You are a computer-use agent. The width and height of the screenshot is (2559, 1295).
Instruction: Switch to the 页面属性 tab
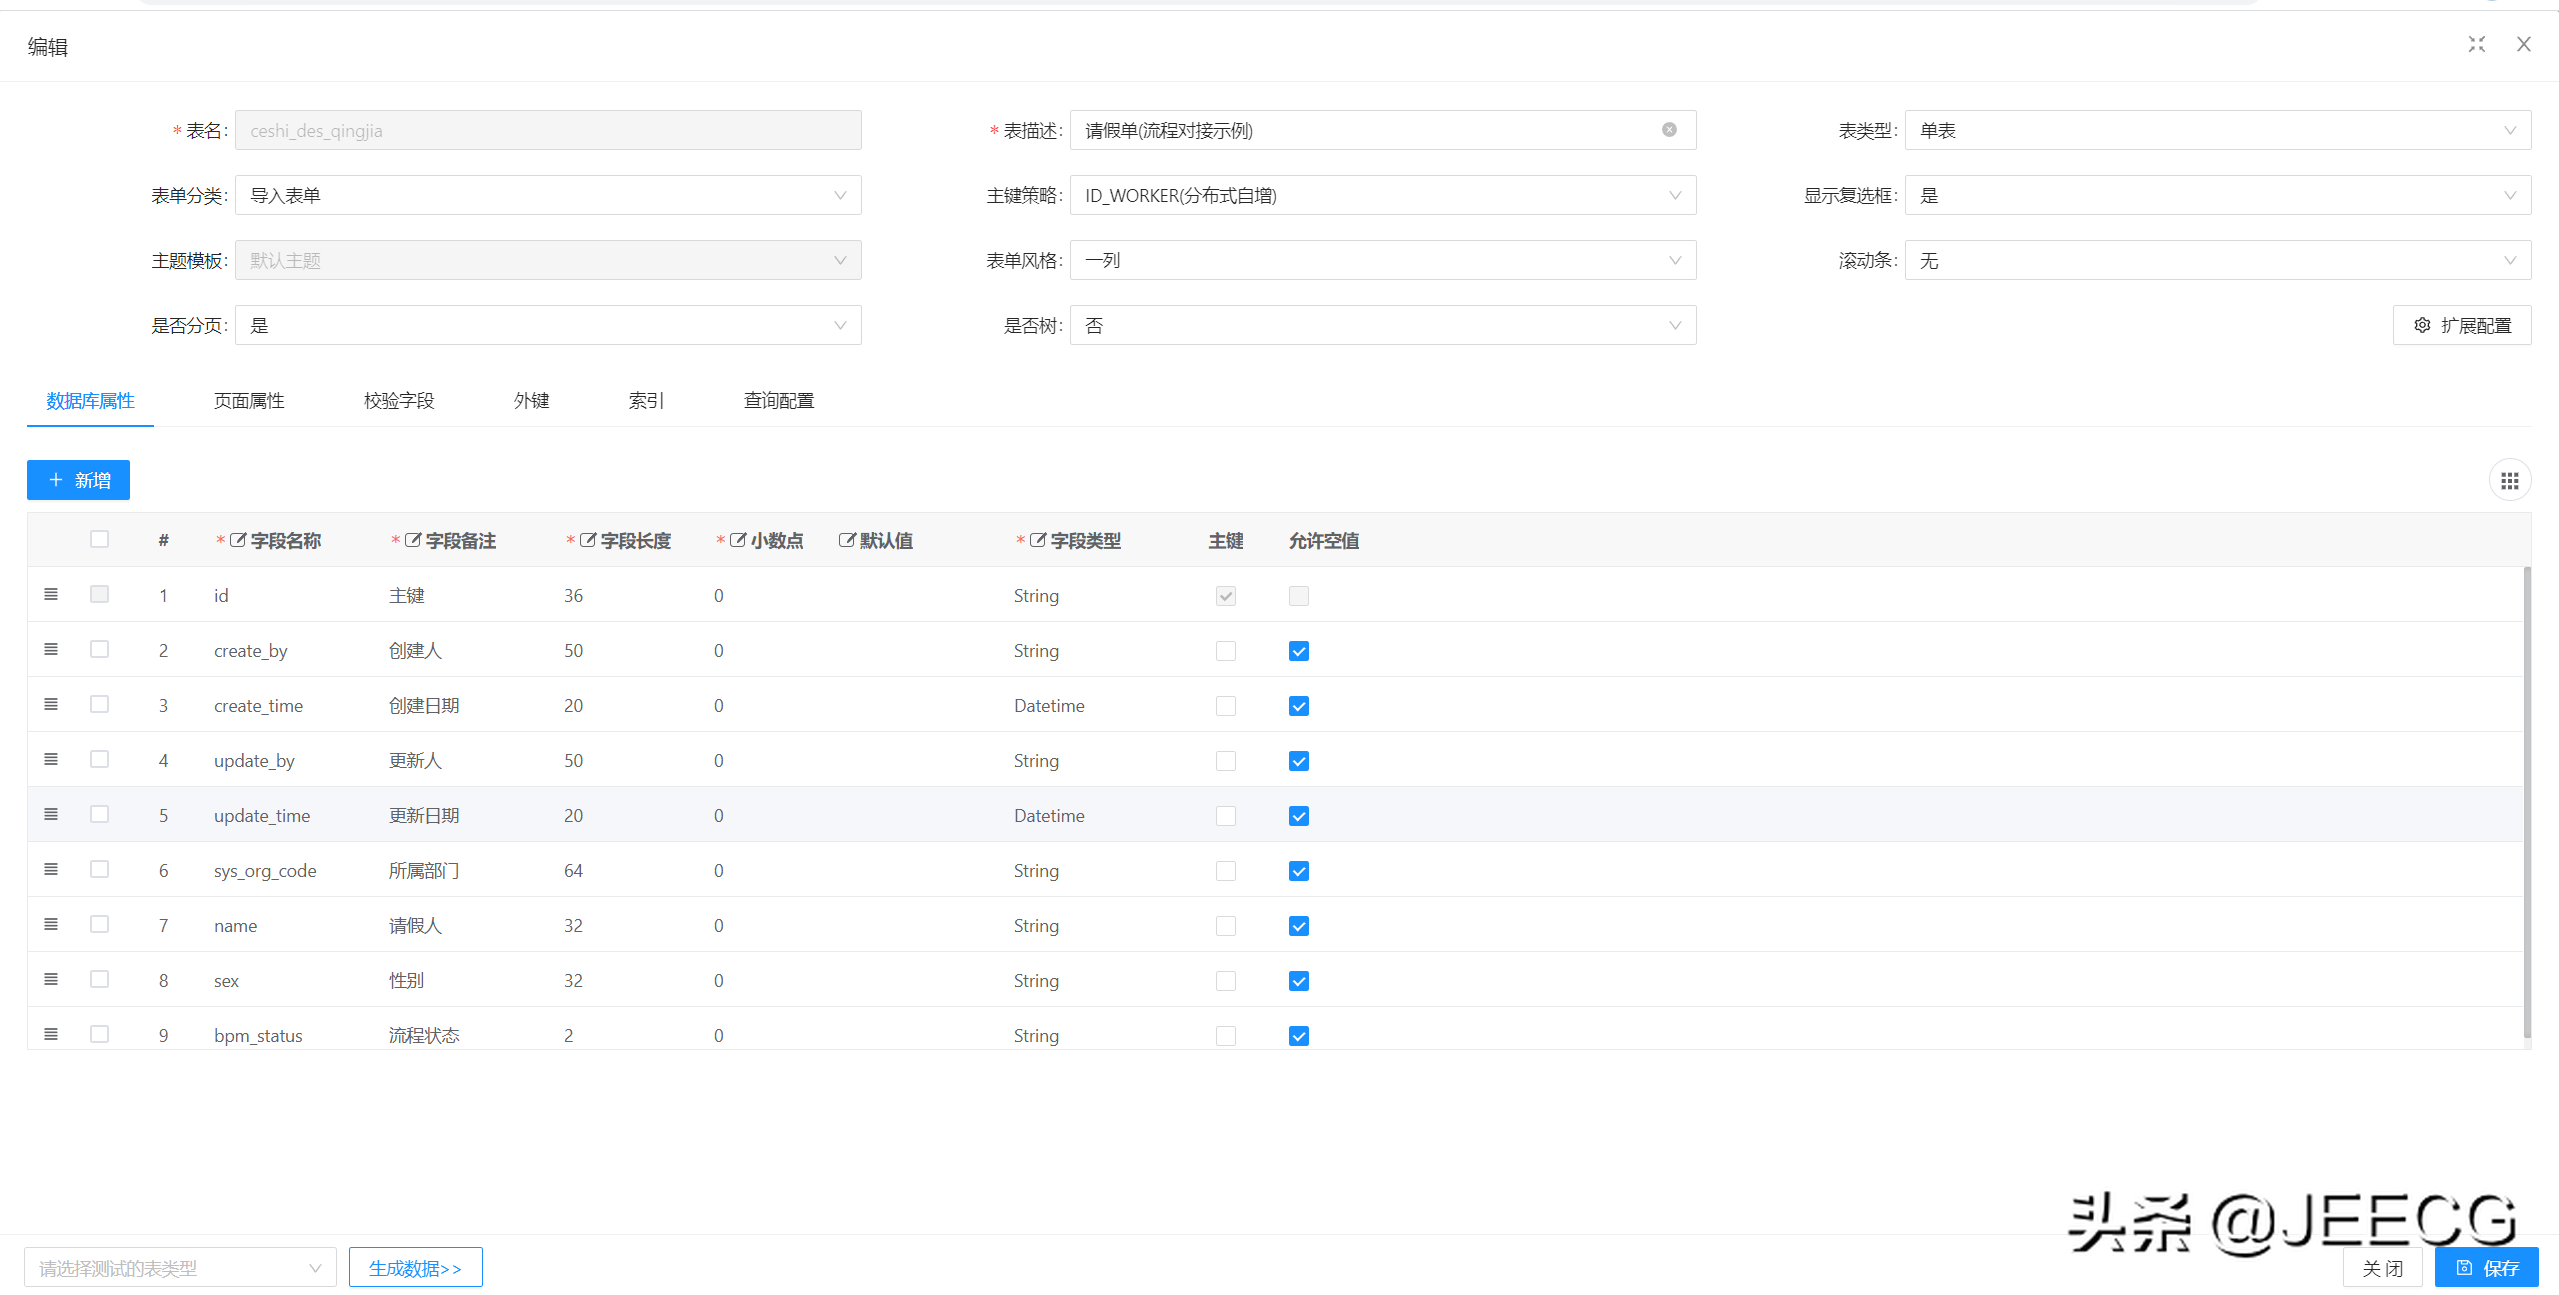click(247, 400)
